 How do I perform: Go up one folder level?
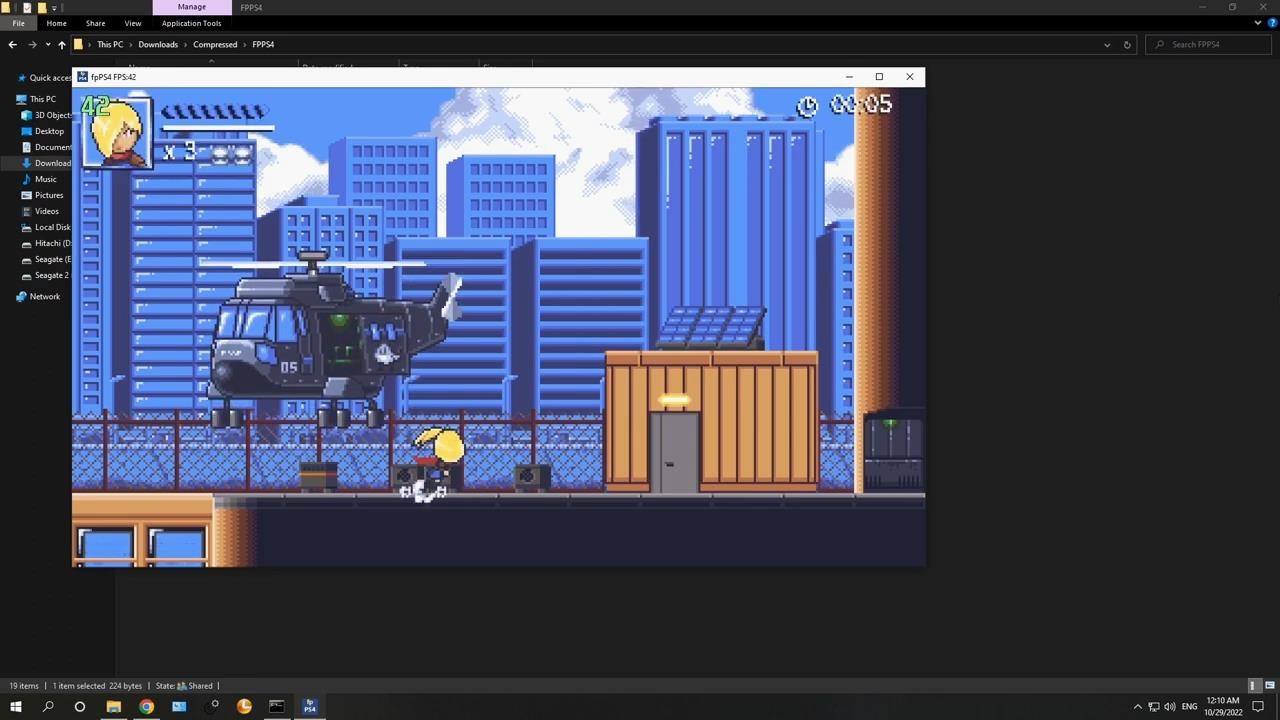(x=62, y=44)
